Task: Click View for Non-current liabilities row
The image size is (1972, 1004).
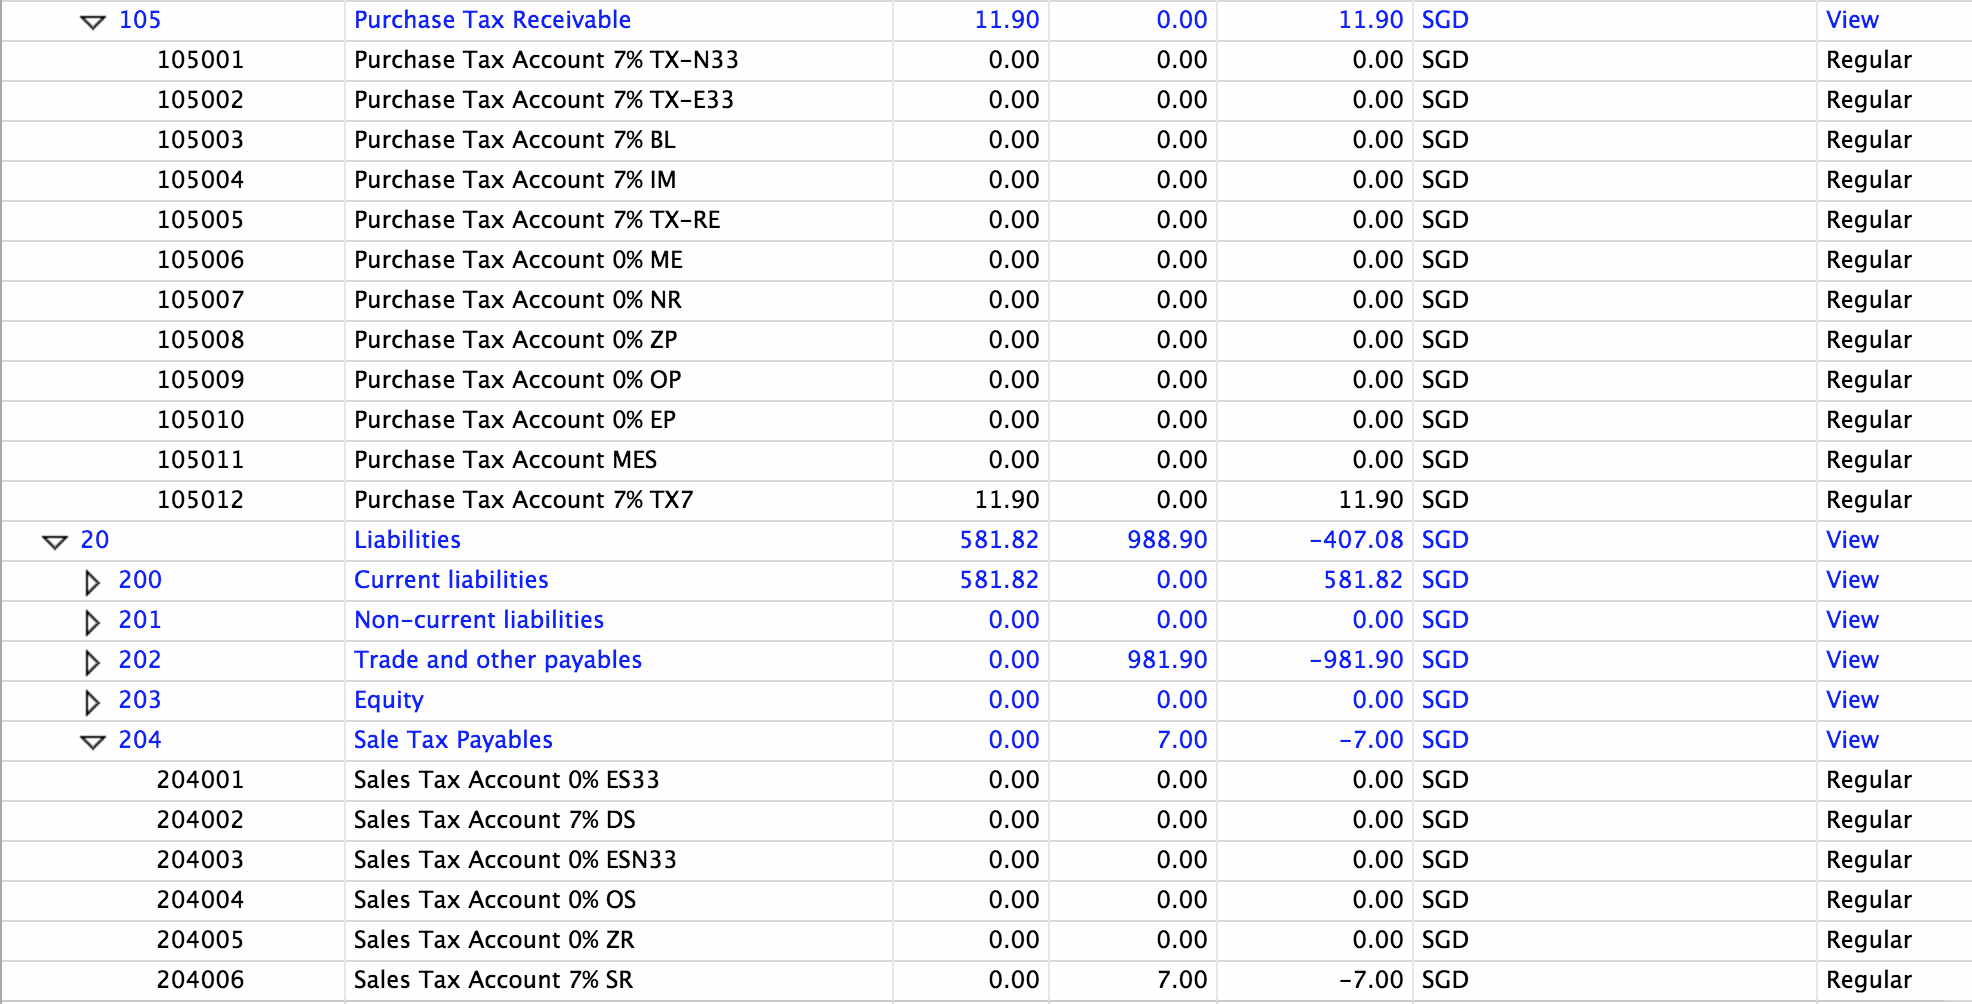Action: pos(1852,620)
